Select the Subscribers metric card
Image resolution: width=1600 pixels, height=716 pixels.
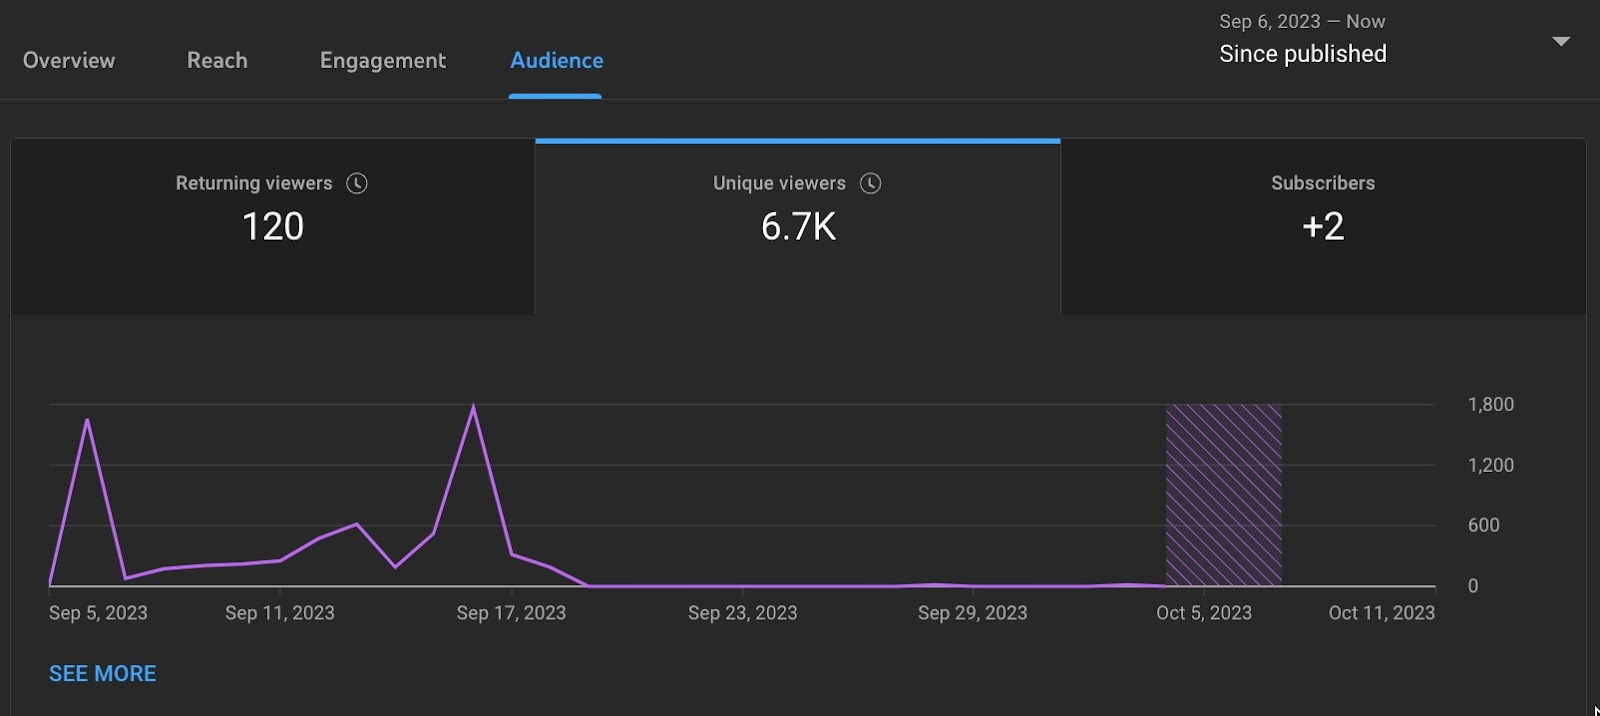pyautogui.click(x=1323, y=227)
